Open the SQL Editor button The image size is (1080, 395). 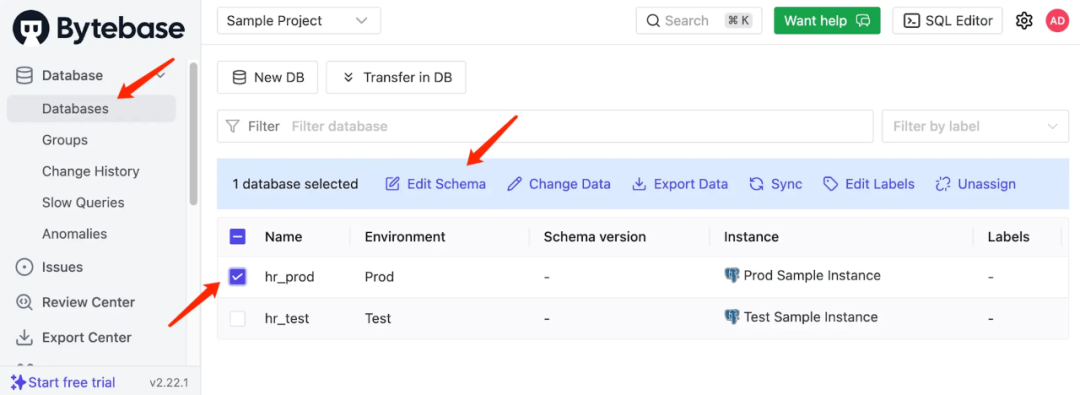pos(948,21)
